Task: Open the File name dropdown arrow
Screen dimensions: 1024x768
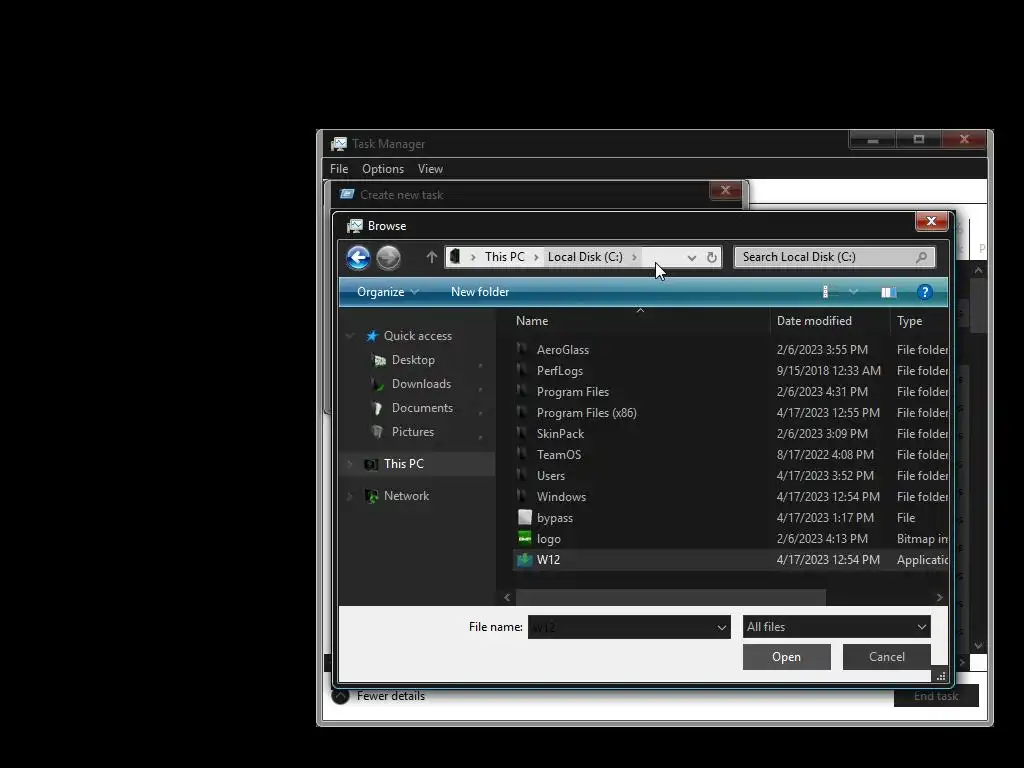Action: click(722, 627)
